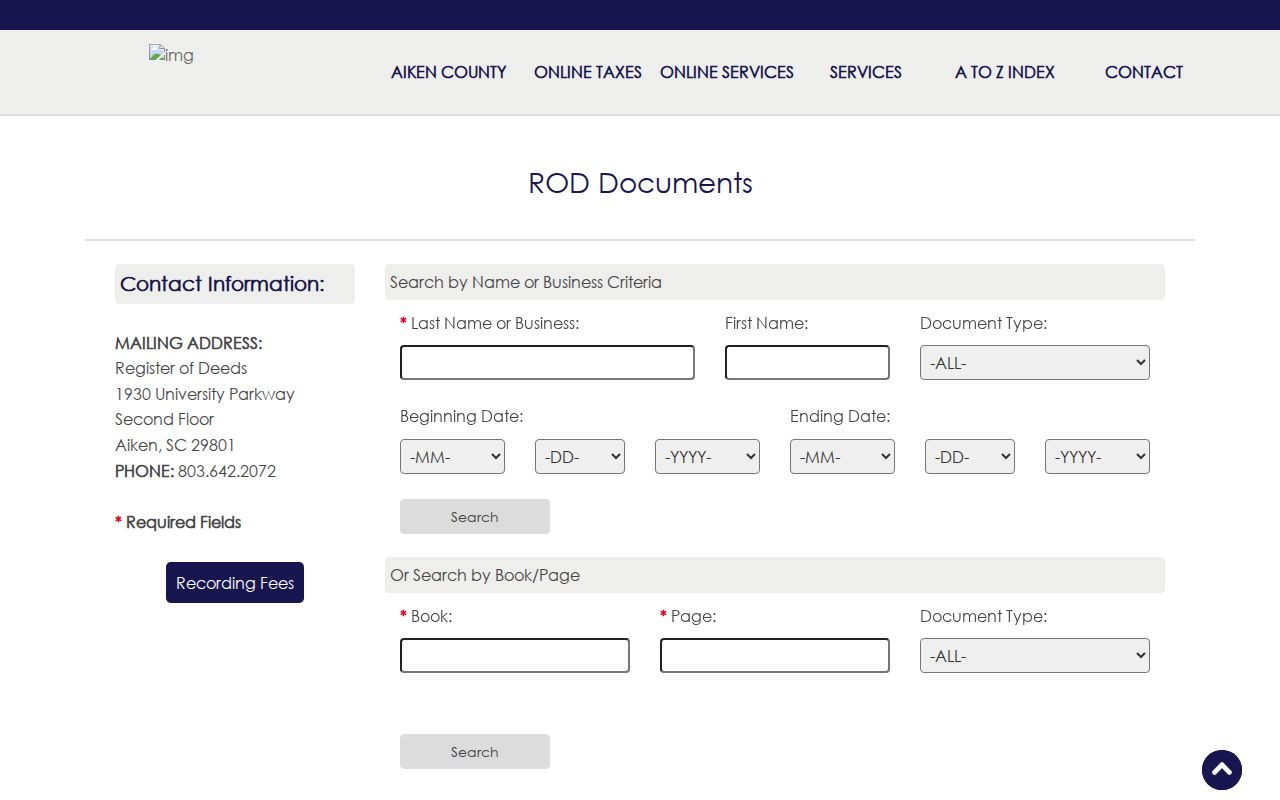The width and height of the screenshot is (1280, 800).
Task: Click the 'Register of Deeds' text
Action: click(181, 368)
